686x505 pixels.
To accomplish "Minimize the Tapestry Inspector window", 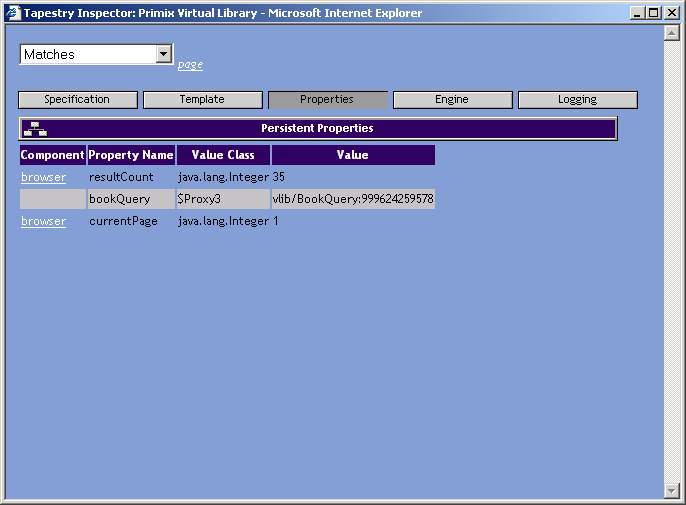I will tap(637, 13).
